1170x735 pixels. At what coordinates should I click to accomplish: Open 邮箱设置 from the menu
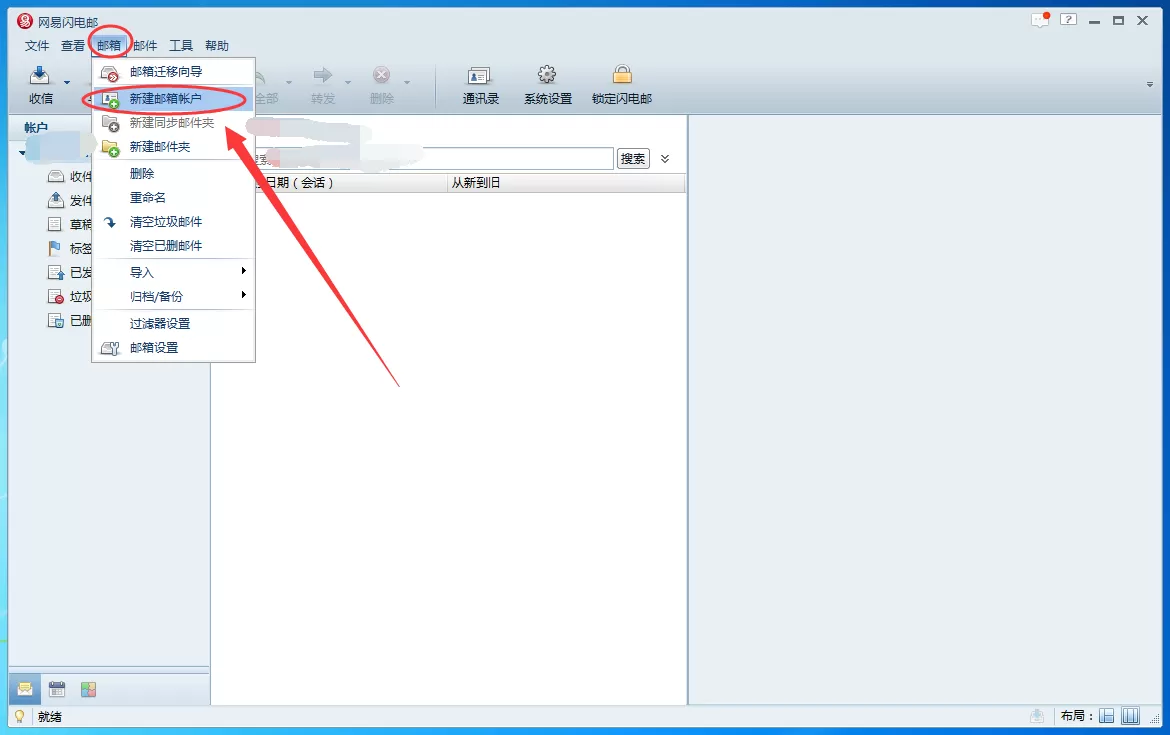point(173,348)
